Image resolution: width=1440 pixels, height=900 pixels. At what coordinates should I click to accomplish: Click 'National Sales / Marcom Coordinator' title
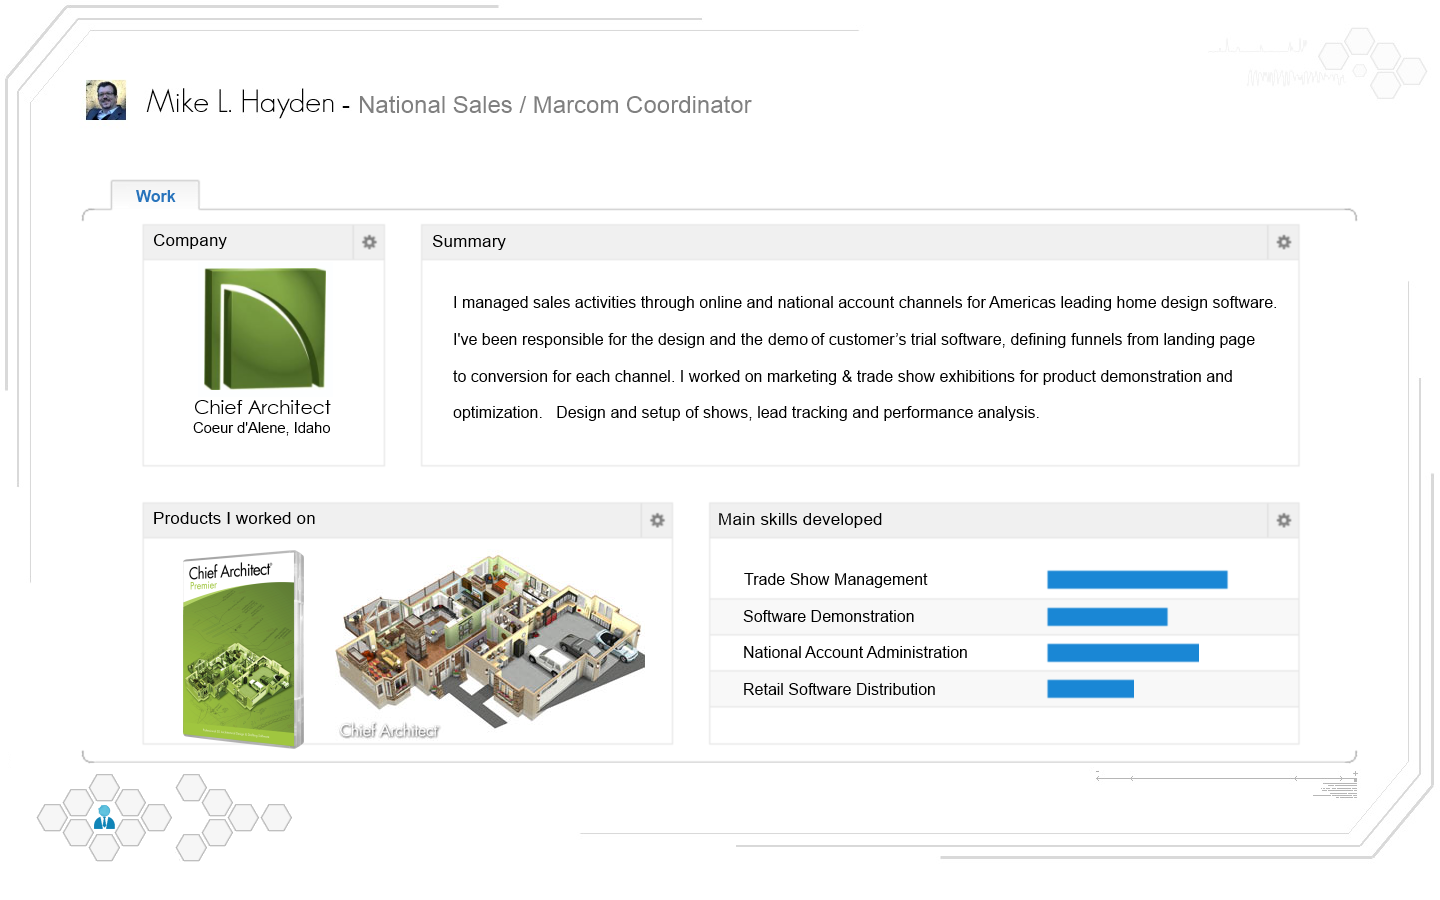[555, 105]
